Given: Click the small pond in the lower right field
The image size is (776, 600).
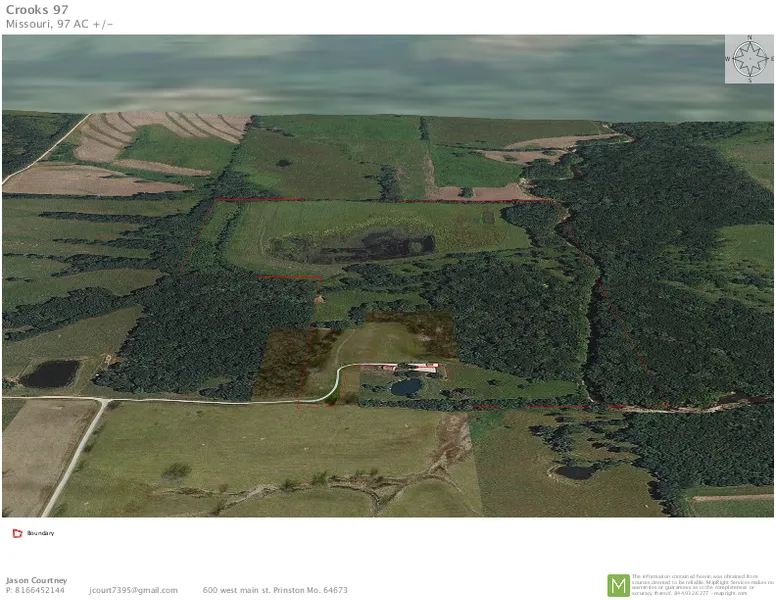Looking at the screenshot, I should tap(577, 471).
